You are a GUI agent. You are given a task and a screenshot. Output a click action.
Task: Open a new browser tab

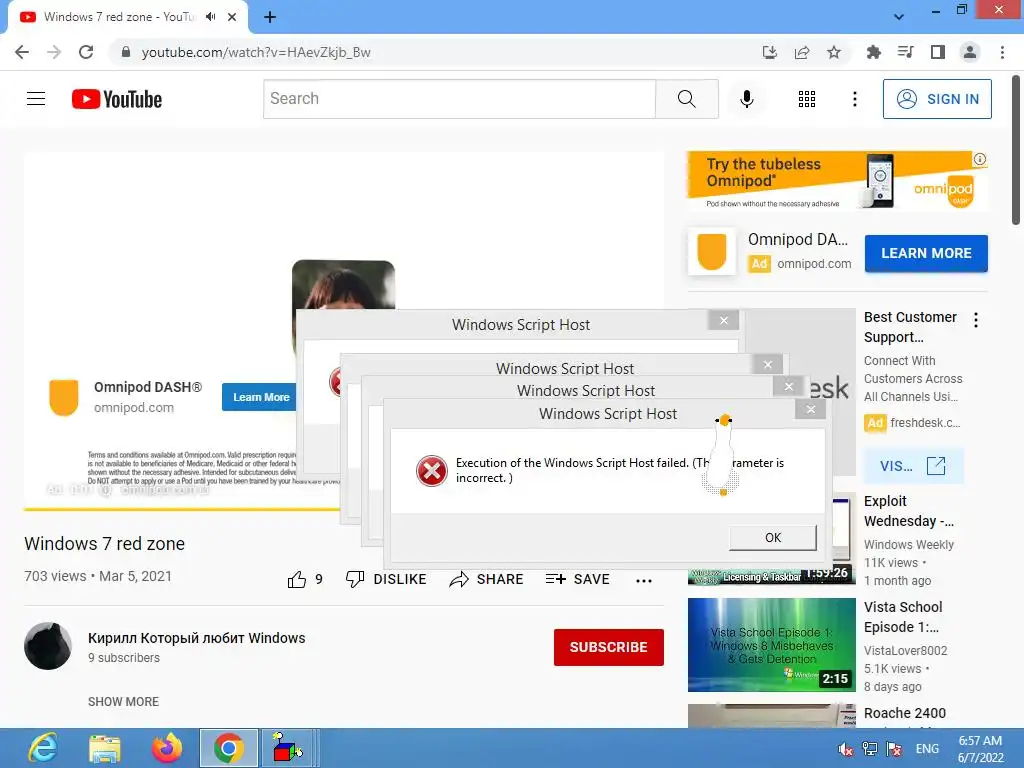pos(270,17)
